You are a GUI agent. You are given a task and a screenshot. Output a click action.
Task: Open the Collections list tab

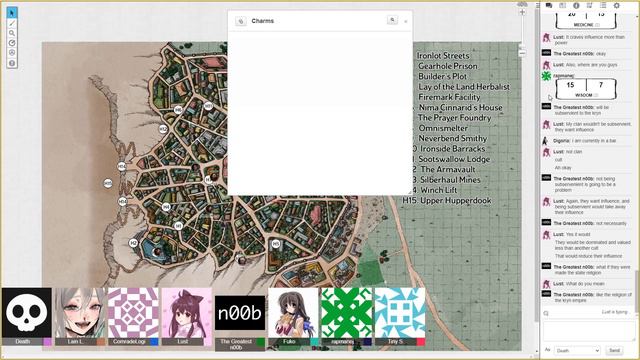603,5
